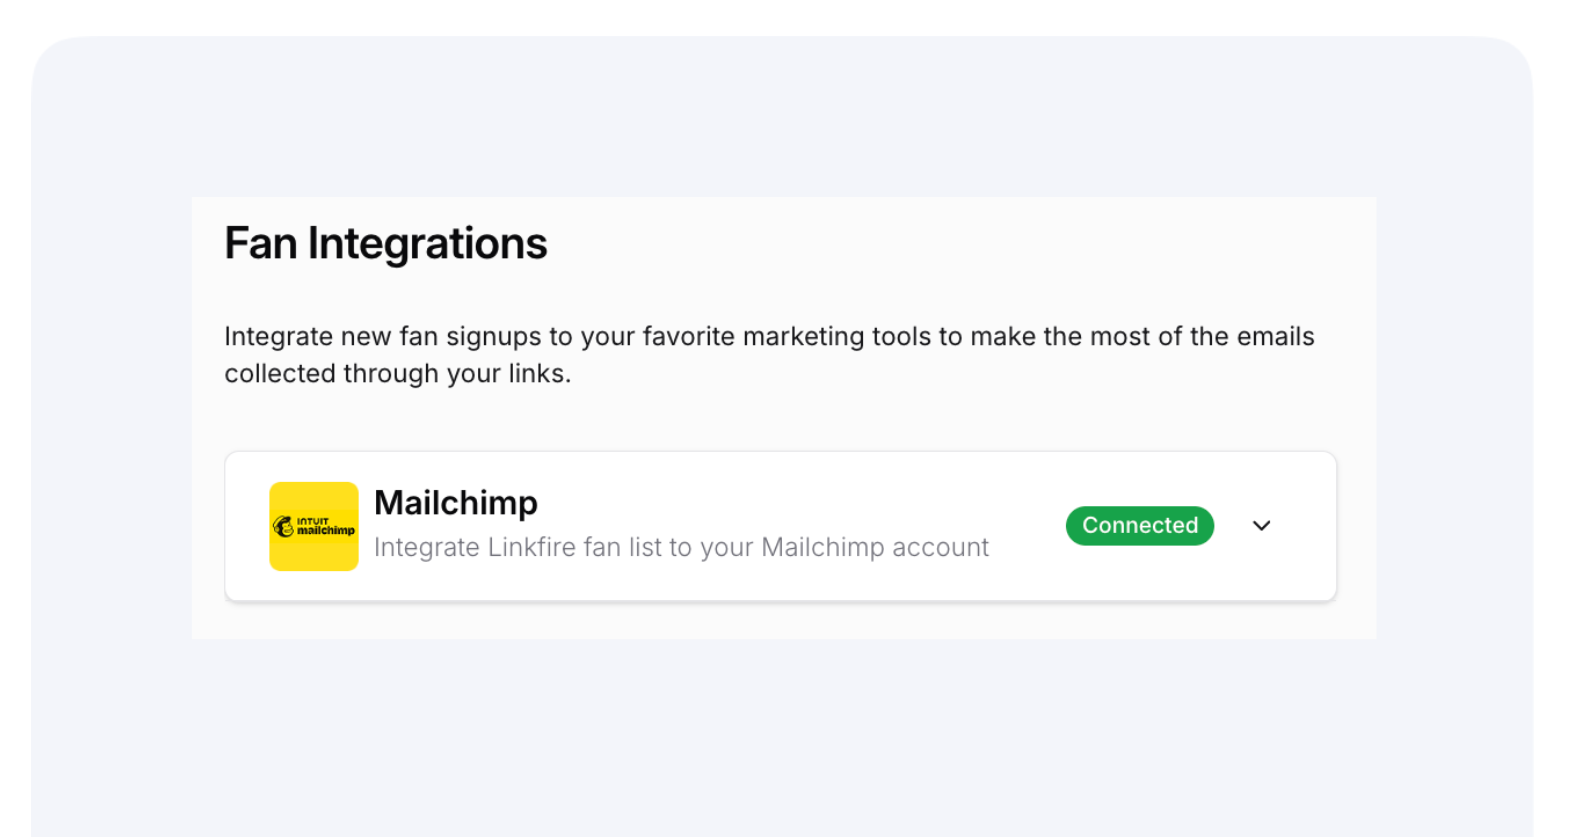
Task: Click the green Connected status badge
Action: [1139, 526]
